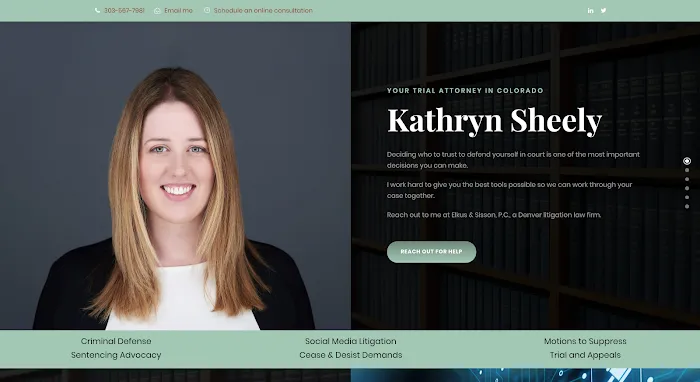Jump to fifth section navigation dot
Viewport: 700px width, 382px height.
tap(687, 197)
